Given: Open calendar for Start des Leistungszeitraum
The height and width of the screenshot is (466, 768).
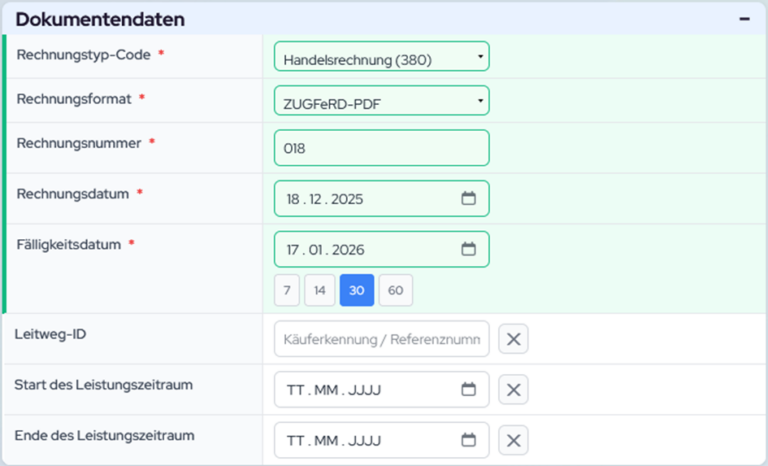Looking at the screenshot, I should coord(468,389).
